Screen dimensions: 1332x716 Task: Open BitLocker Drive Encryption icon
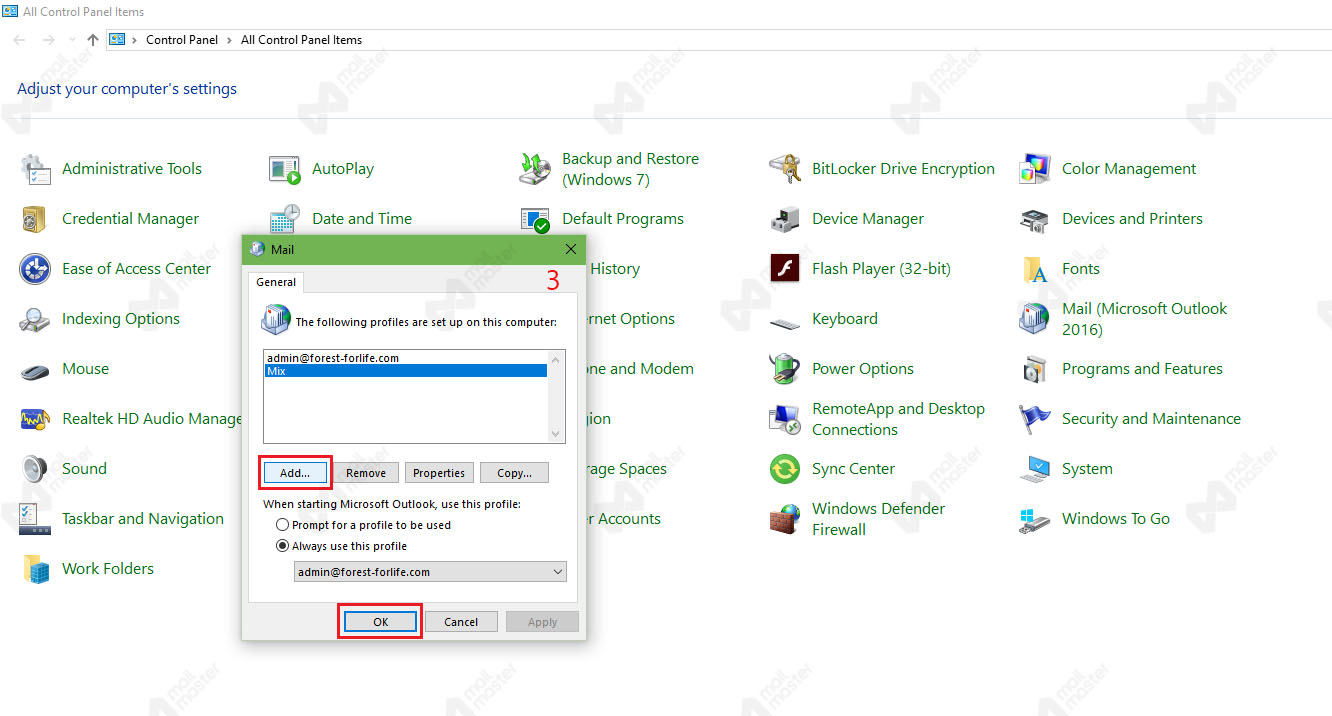(785, 169)
